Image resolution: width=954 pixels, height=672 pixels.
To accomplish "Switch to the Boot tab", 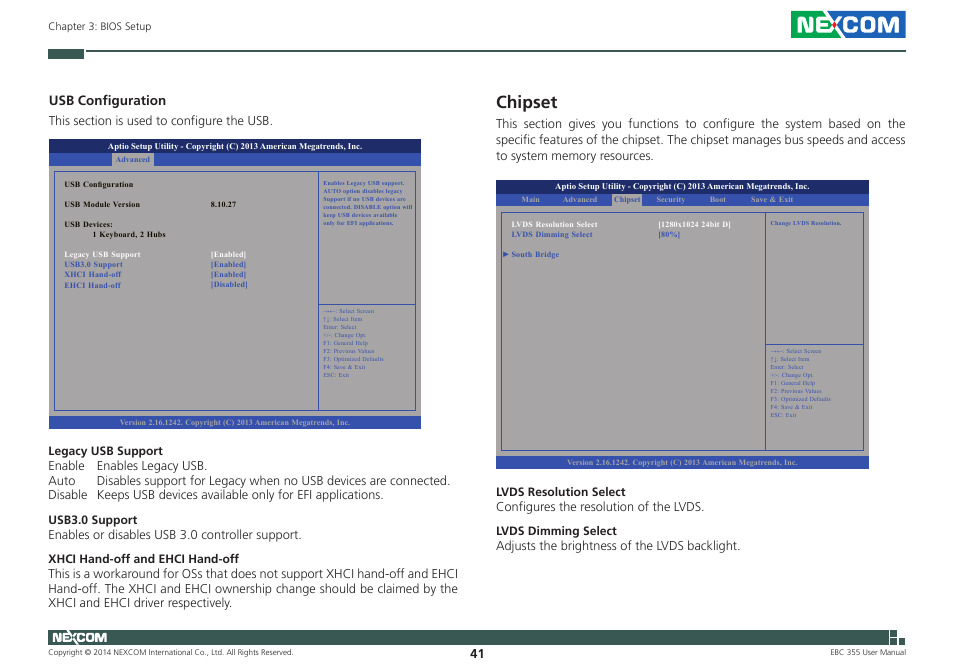I will tap(717, 199).
